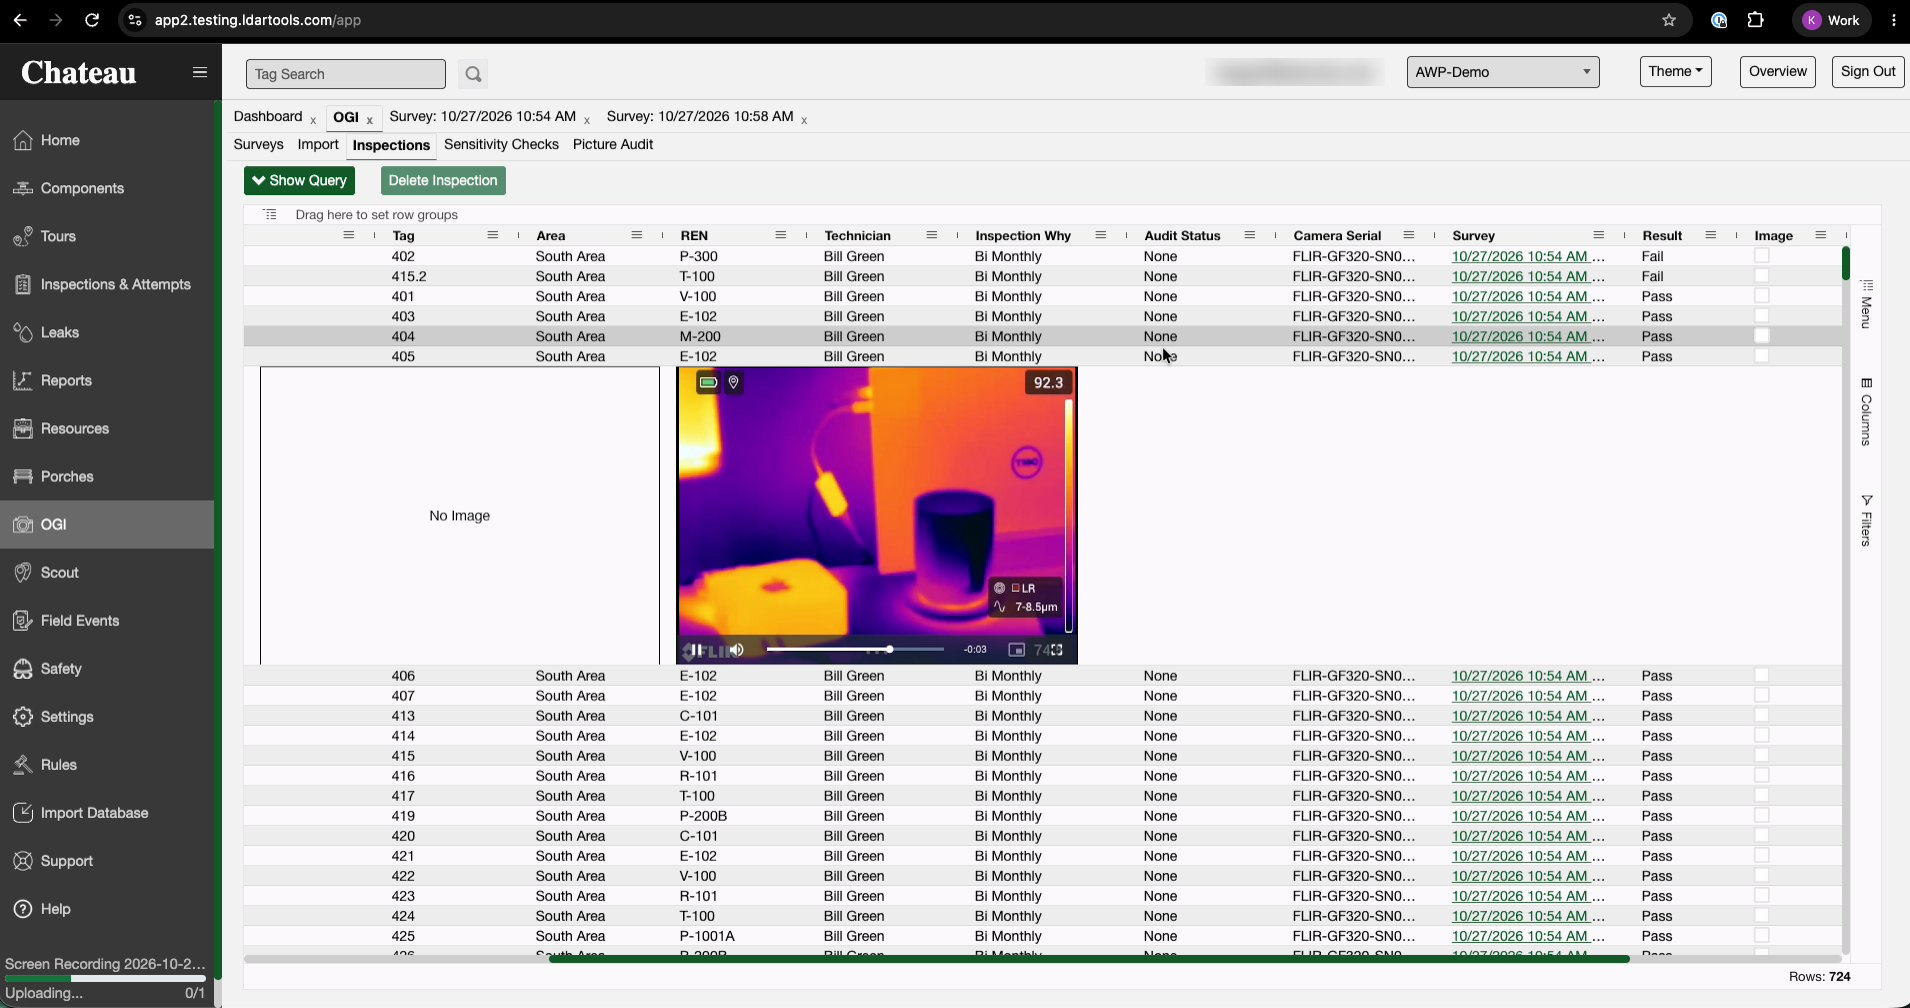This screenshot has width=1910, height=1008.
Task: Seek on the video progress slider
Action: (855, 650)
